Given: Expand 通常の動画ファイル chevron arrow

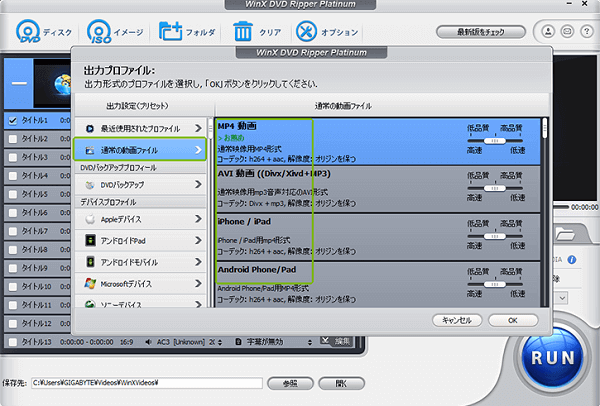Looking at the screenshot, I should click(198, 150).
